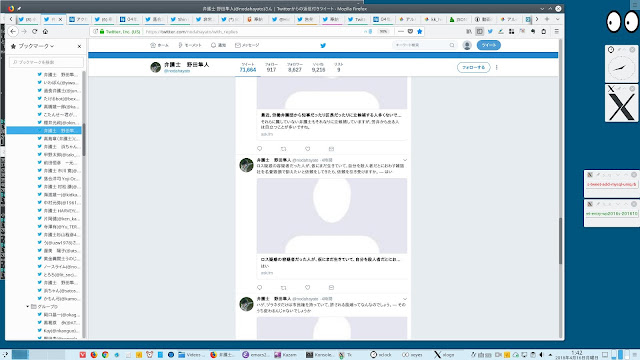Toggle the sidebar button in Firefox toolbar
The width and height of the screenshot is (640, 360).
480,31
